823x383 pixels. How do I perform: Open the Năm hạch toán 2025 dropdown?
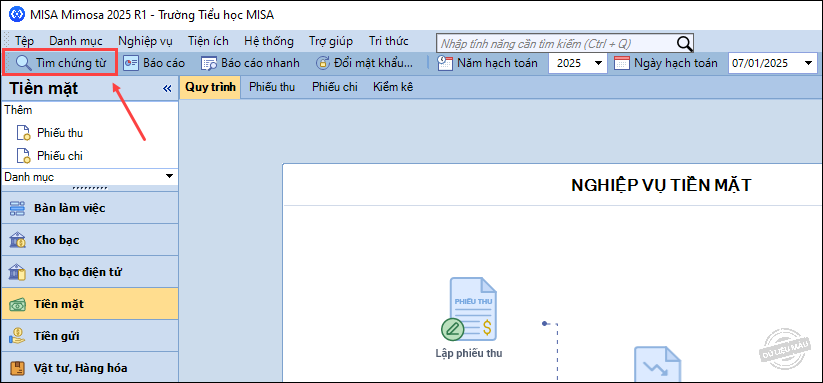(x=598, y=63)
